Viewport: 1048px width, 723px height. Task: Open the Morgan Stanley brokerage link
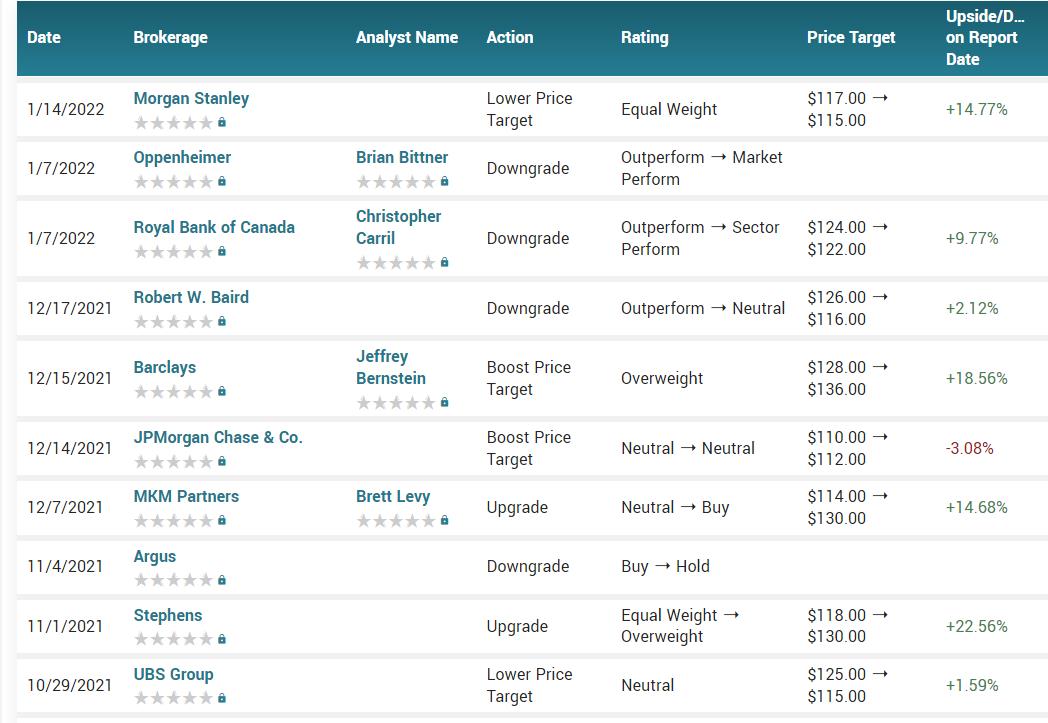pos(191,98)
